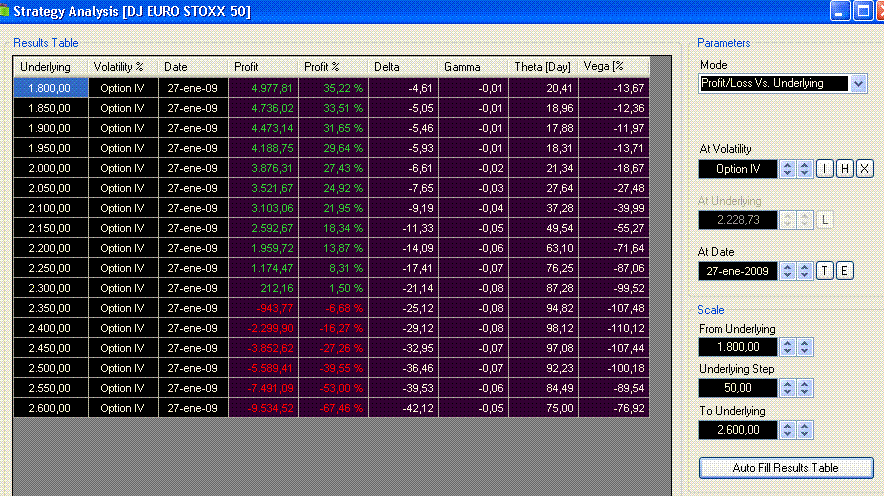Focus the At Date 27-ene-2009 field

738,271
